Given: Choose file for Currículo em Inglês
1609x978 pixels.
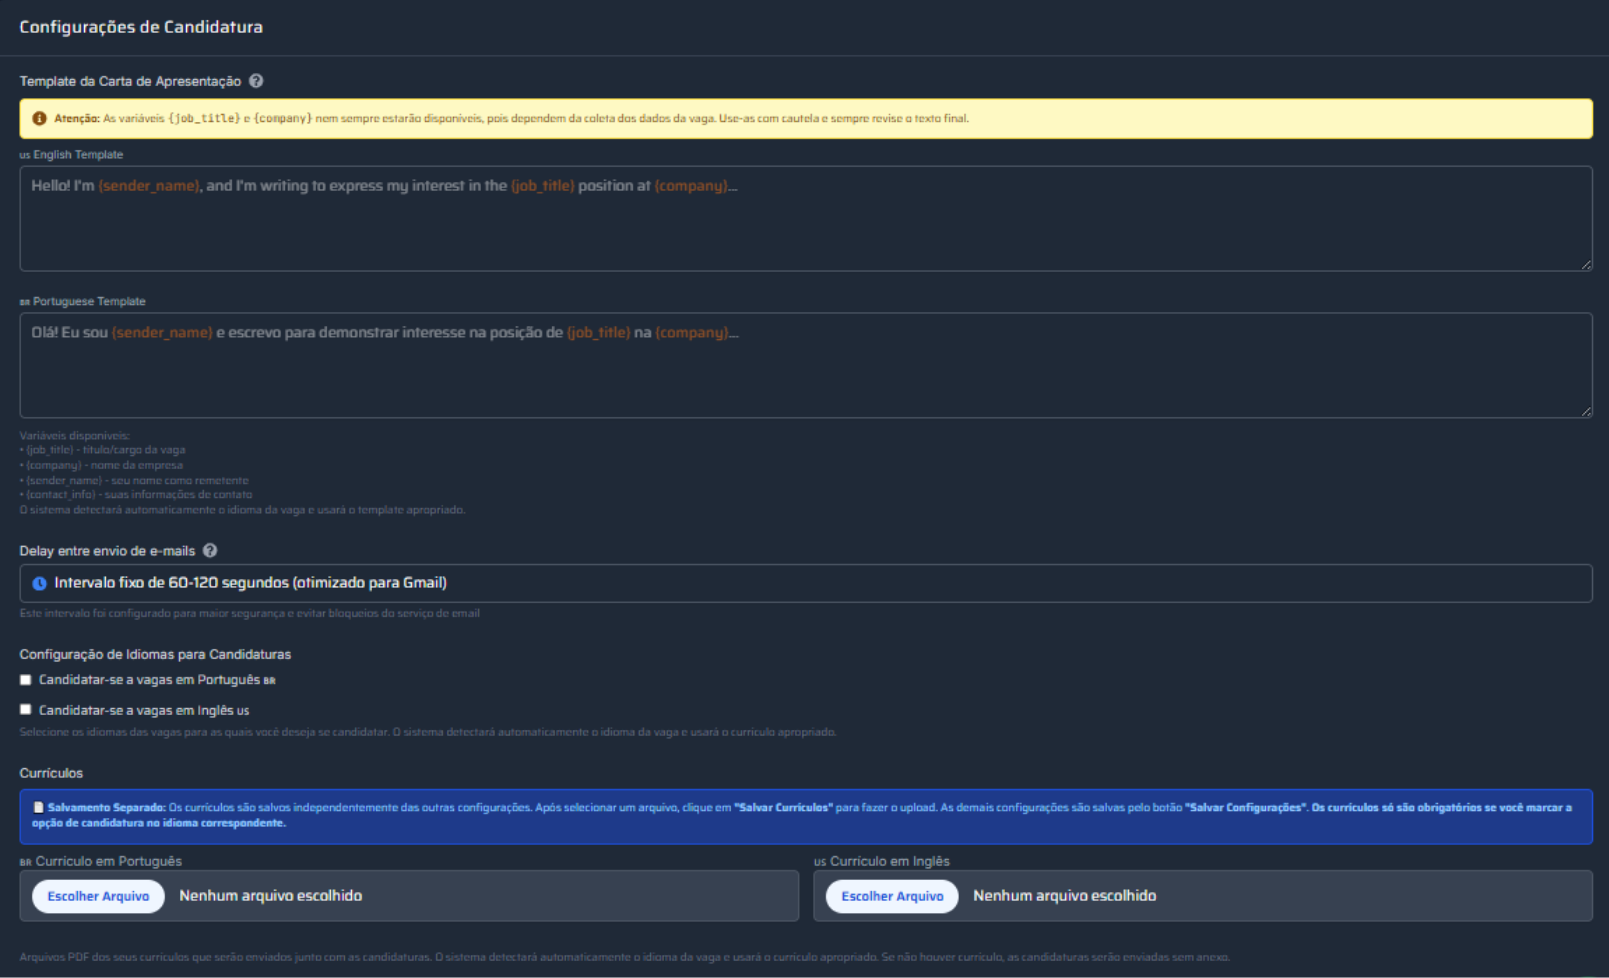Looking at the screenshot, I should (892, 896).
